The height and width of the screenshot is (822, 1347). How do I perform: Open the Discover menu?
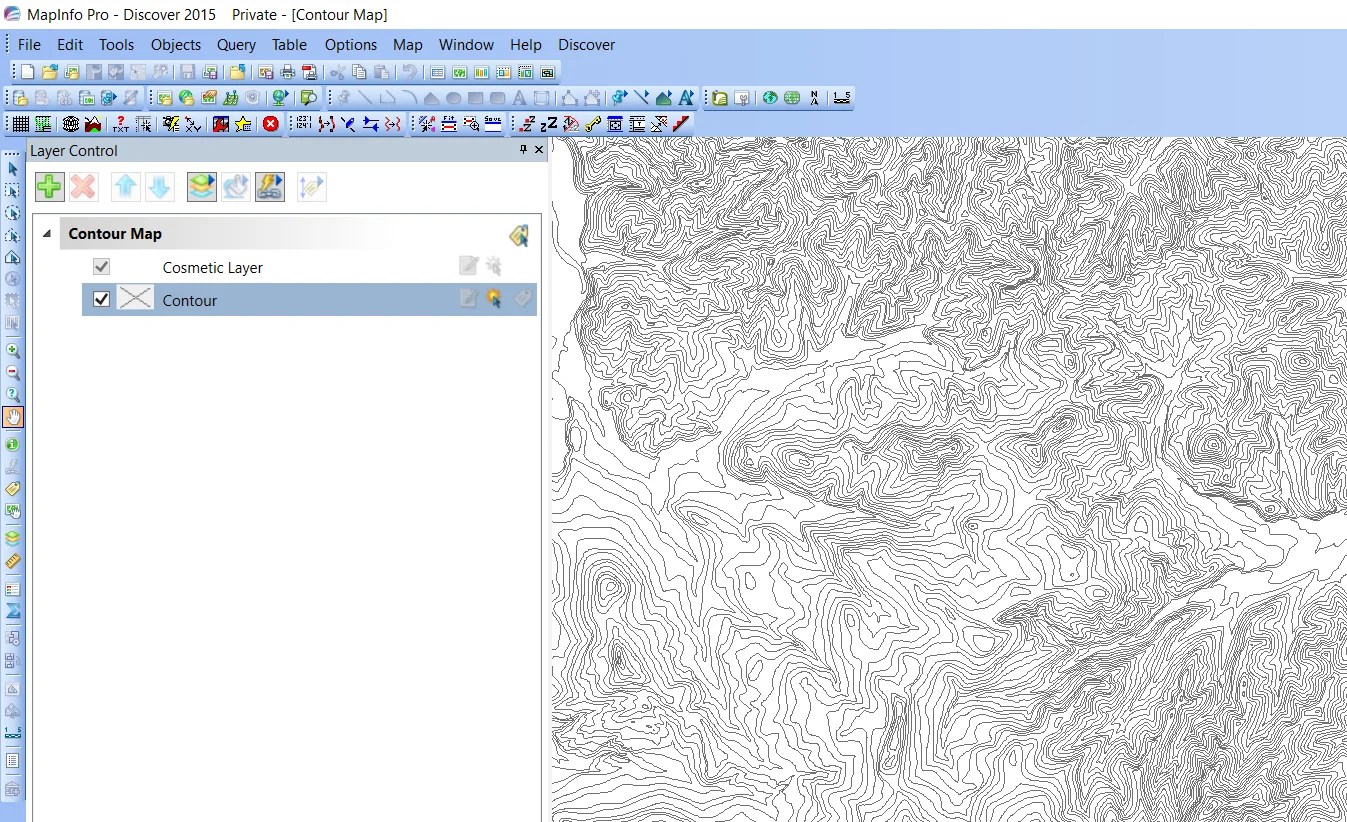click(586, 45)
